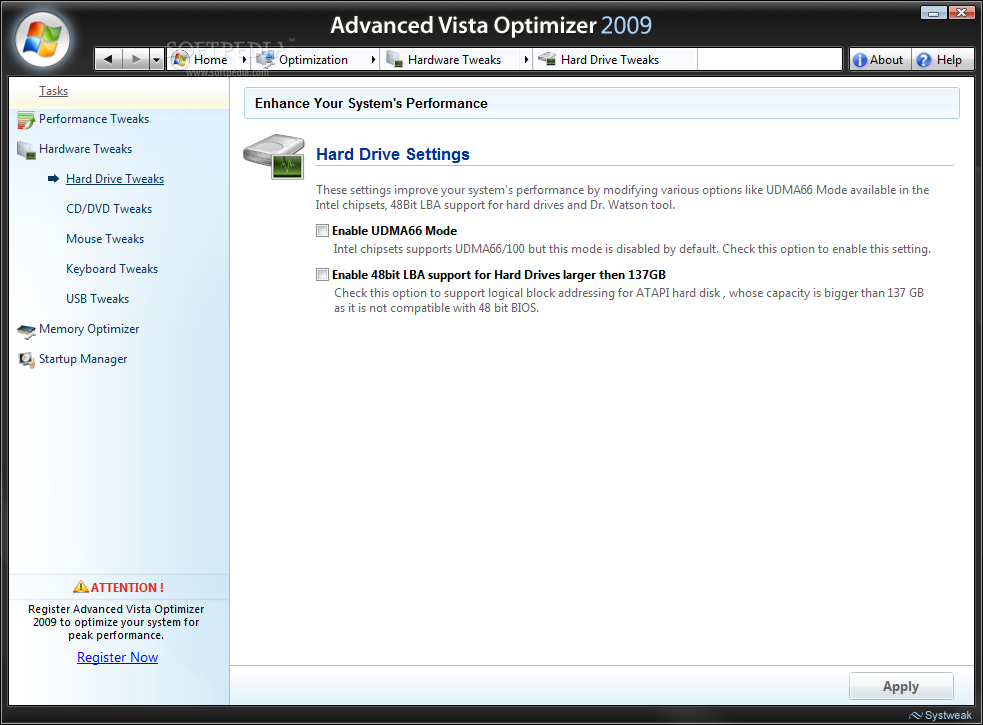Close the Advanced Vista Optimizer window
The image size is (983, 725).
961,12
